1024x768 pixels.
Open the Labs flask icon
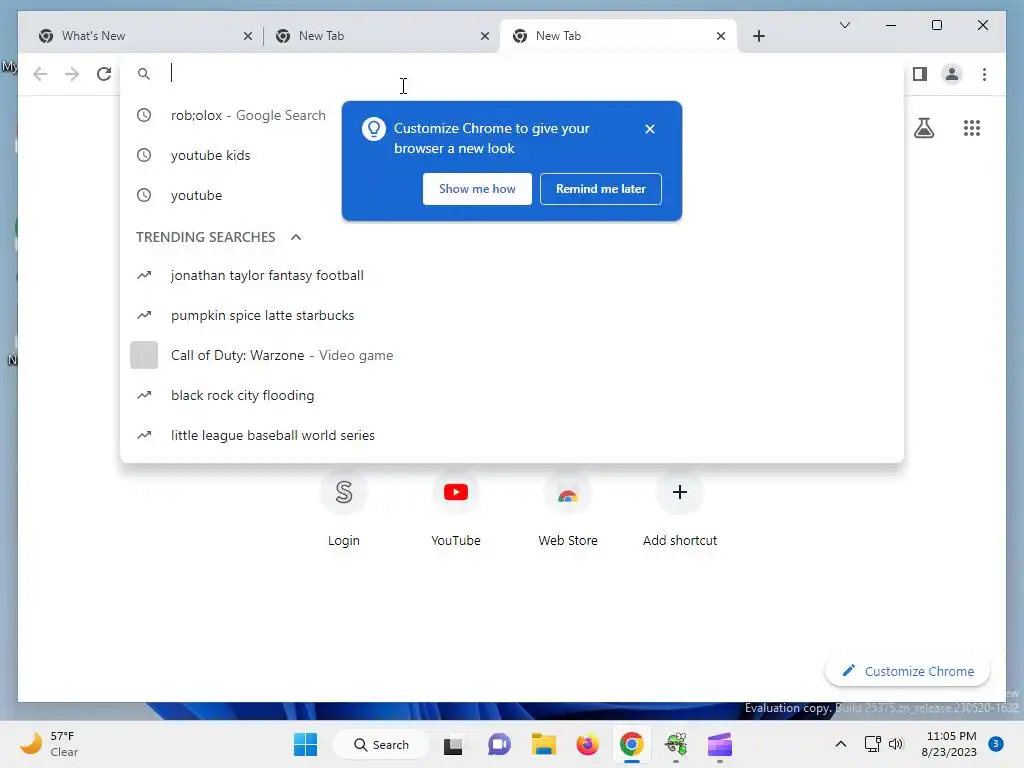pyautogui.click(x=923, y=128)
